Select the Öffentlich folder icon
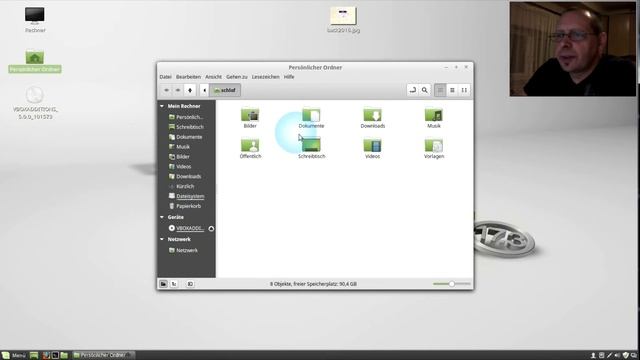The image size is (640, 360). (x=250, y=149)
